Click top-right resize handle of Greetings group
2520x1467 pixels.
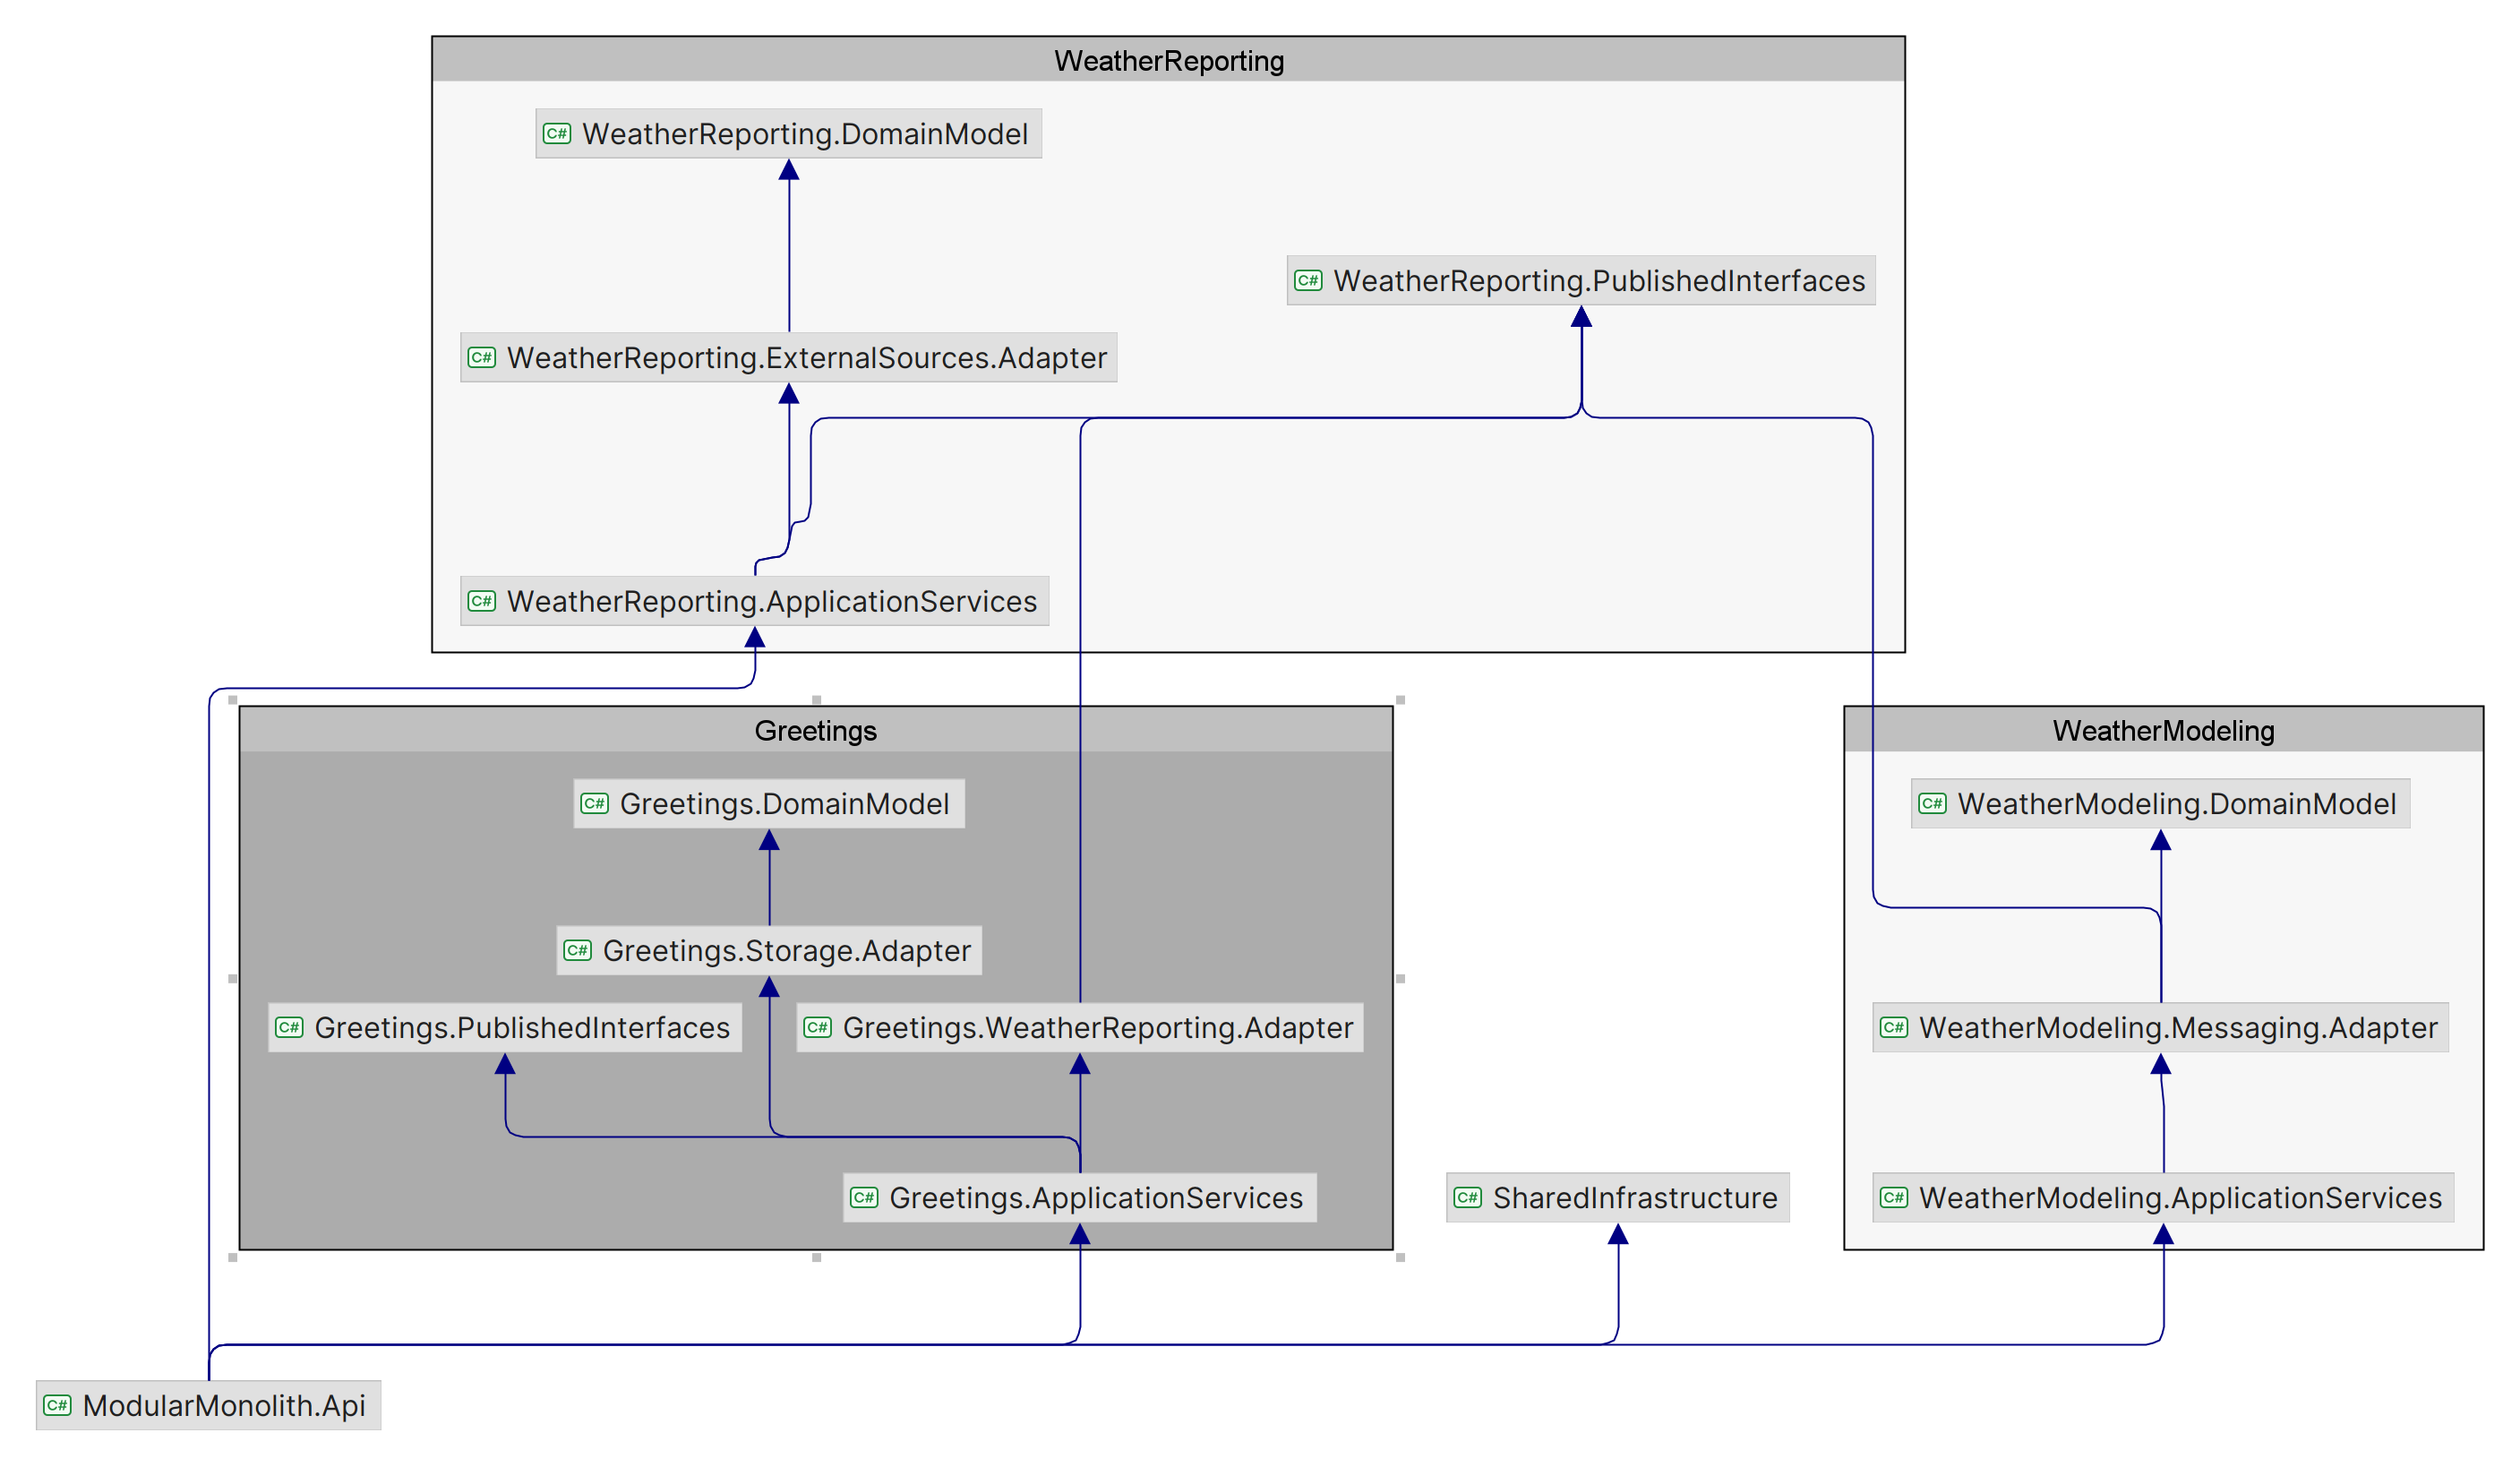[x=1400, y=700]
